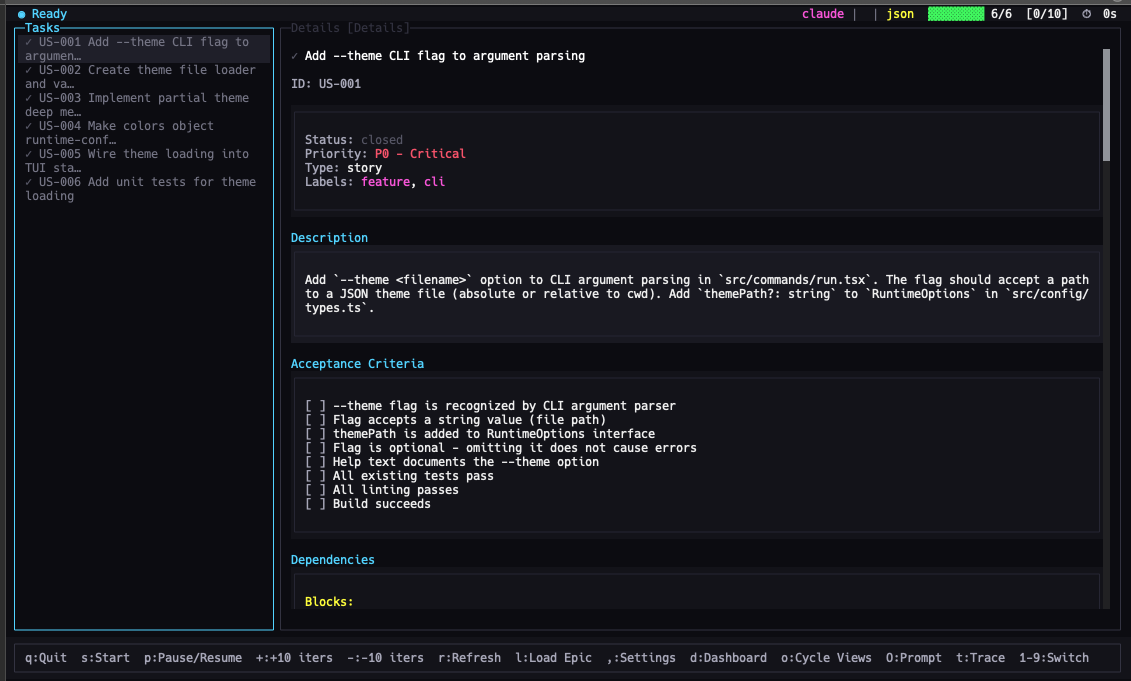This screenshot has height=681, width=1131.
Task: Click the checkmark icon beside US-001 task
Action: tap(29, 42)
